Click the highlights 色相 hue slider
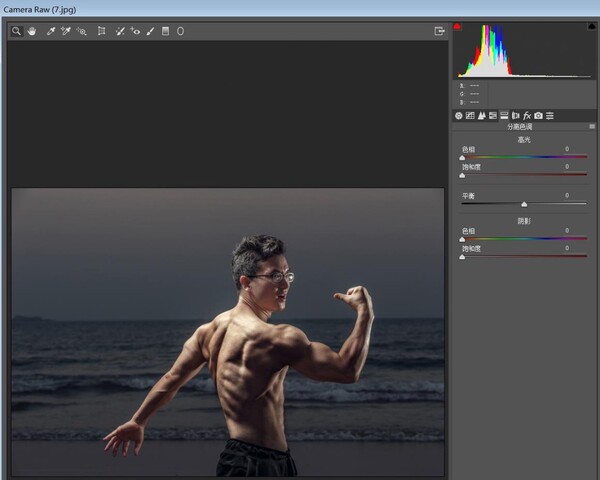The image size is (600, 480). (524, 157)
